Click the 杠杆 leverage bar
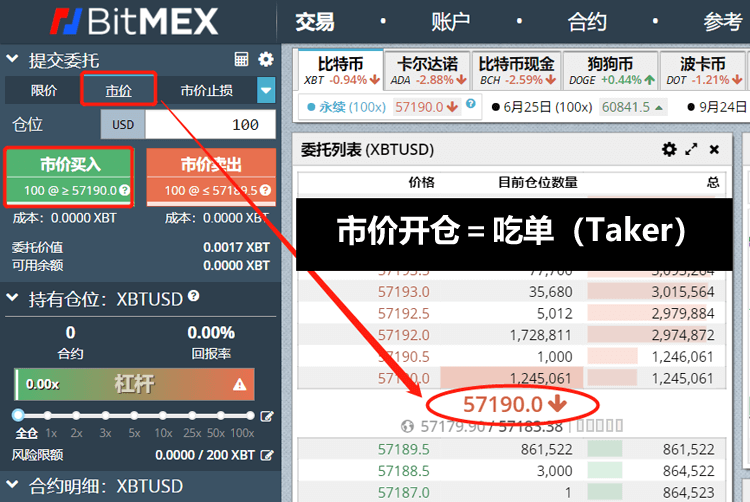Viewport: 750px width, 502px height. pyautogui.click(x=134, y=384)
